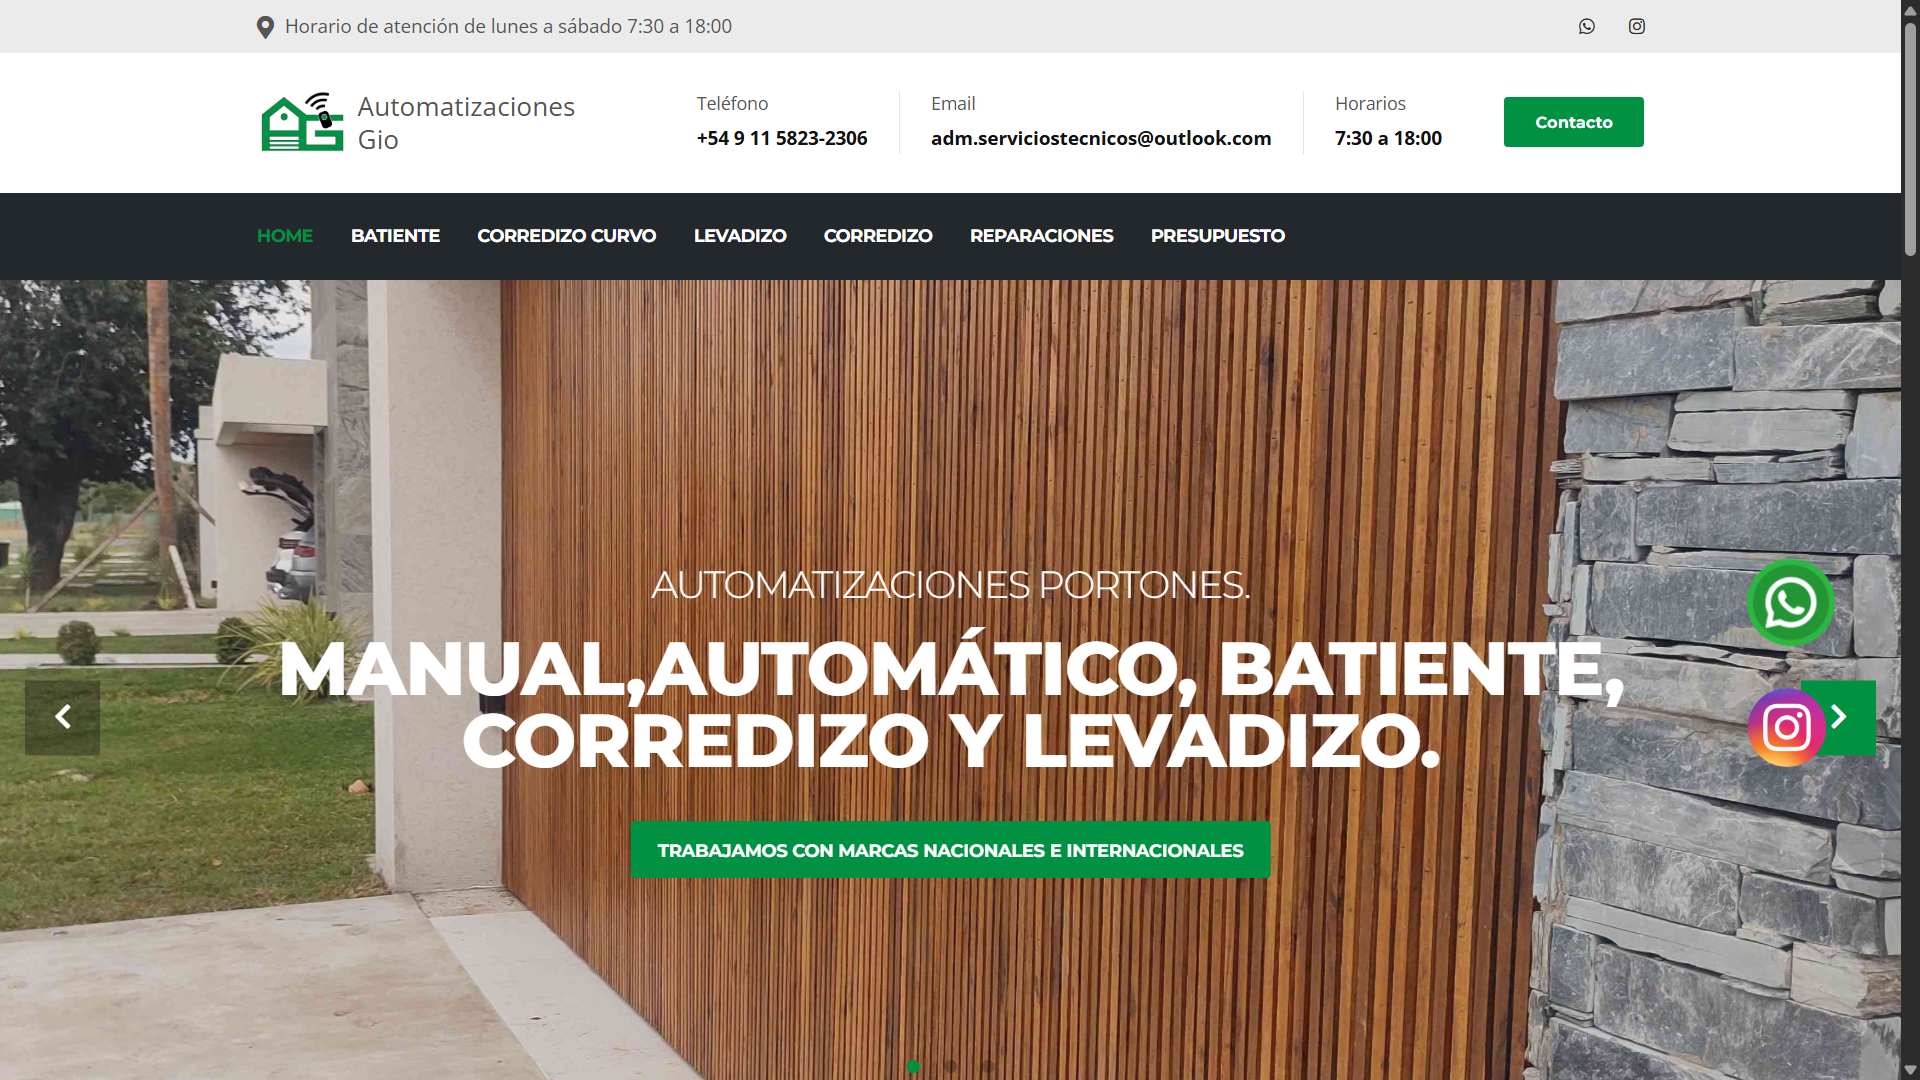Viewport: 1920px width, 1080px height.
Task: Choose PRESUPUESTO in the navigation bar
Action: [1218, 236]
